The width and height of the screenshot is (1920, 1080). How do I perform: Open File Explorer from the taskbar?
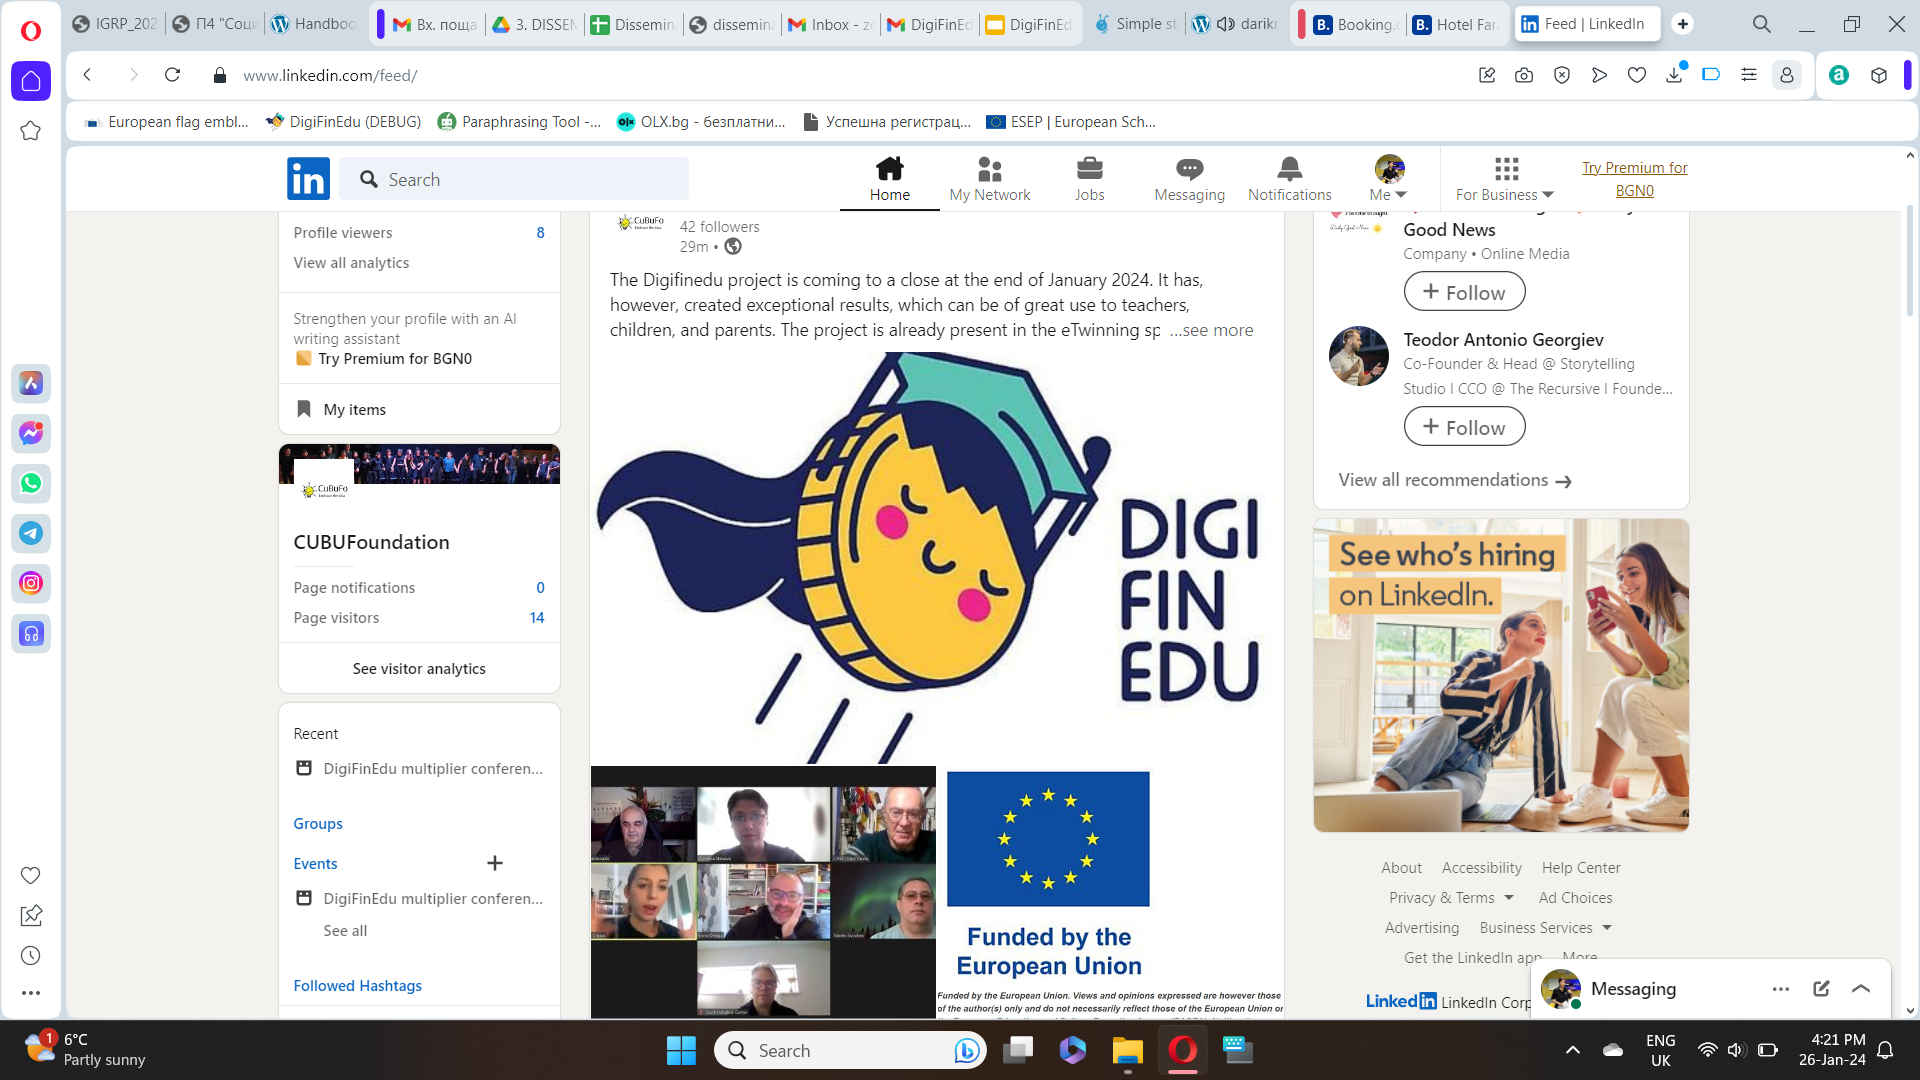[1127, 1050]
